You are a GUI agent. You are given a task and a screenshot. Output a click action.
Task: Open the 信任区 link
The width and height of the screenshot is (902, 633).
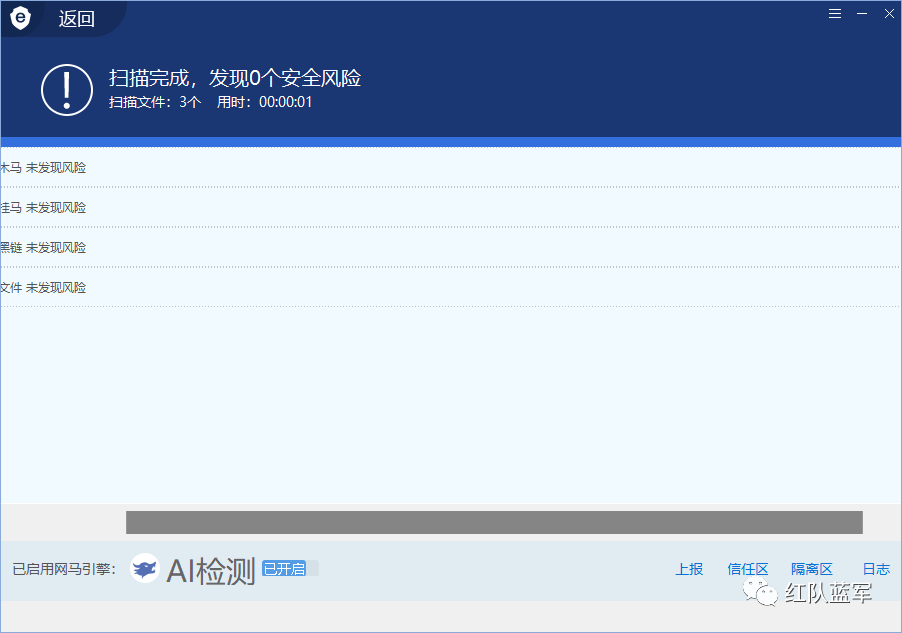point(748,569)
